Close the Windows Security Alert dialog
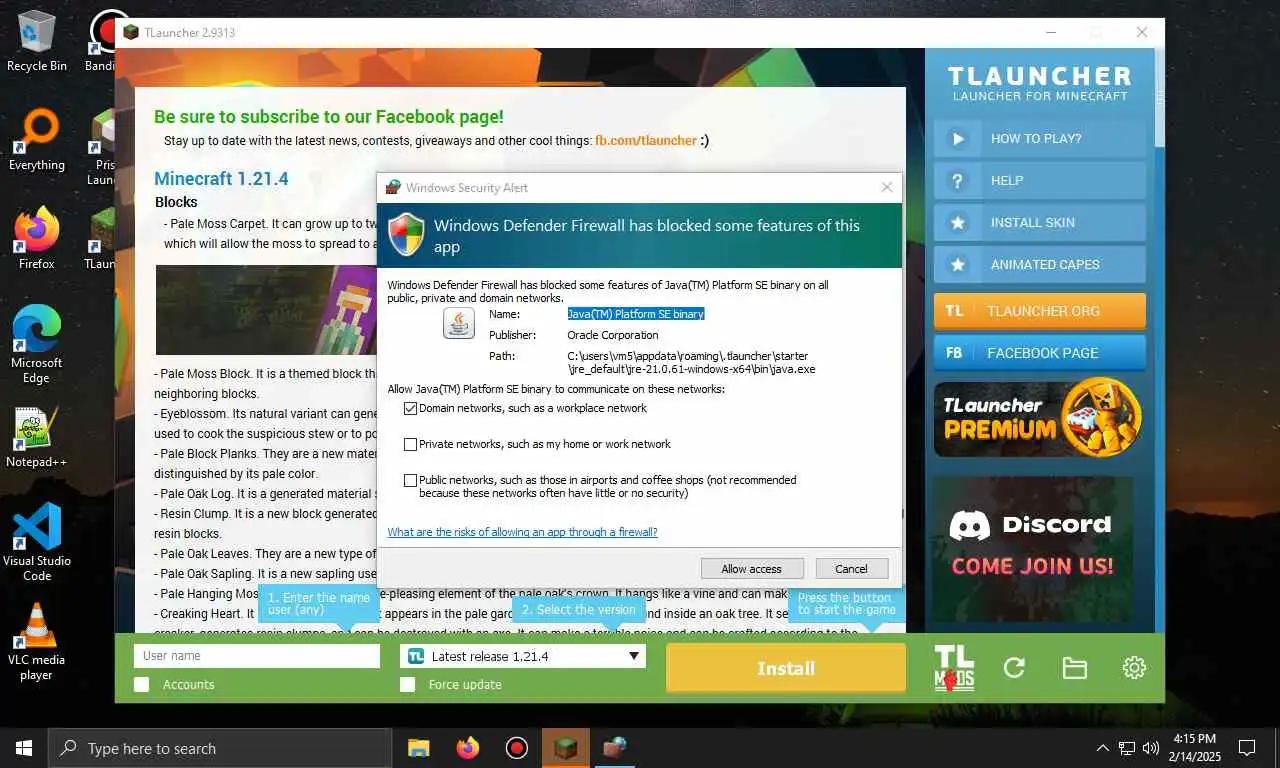This screenshot has height=768, width=1280. [887, 187]
